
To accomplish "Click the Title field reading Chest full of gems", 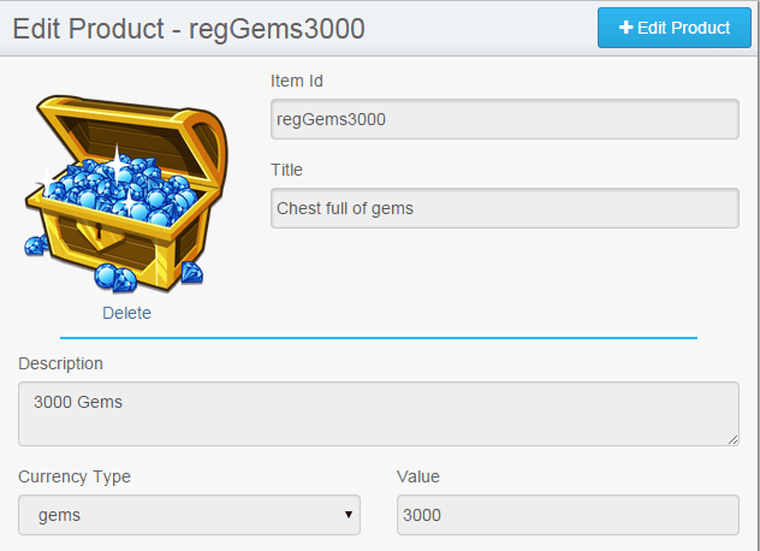I will [505, 208].
